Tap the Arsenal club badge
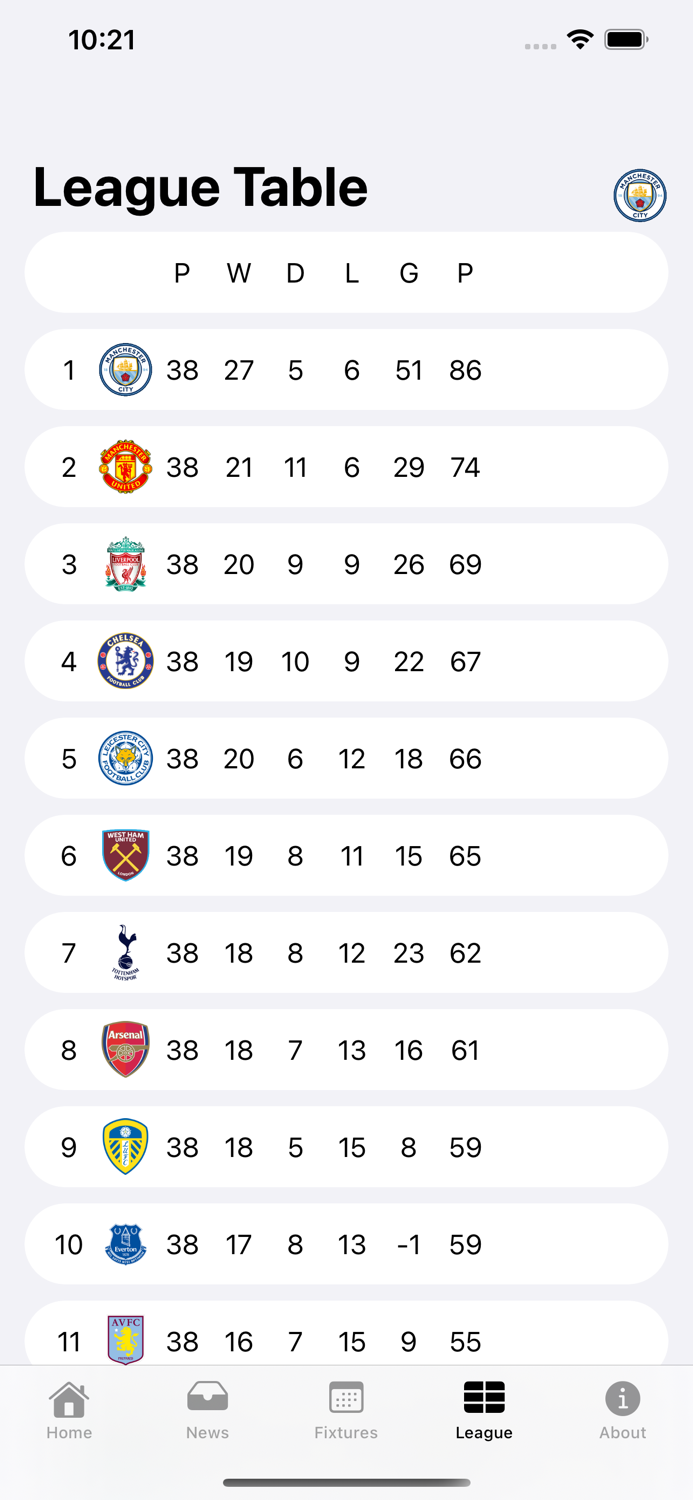Viewport: 693px width, 1500px height. (125, 1050)
